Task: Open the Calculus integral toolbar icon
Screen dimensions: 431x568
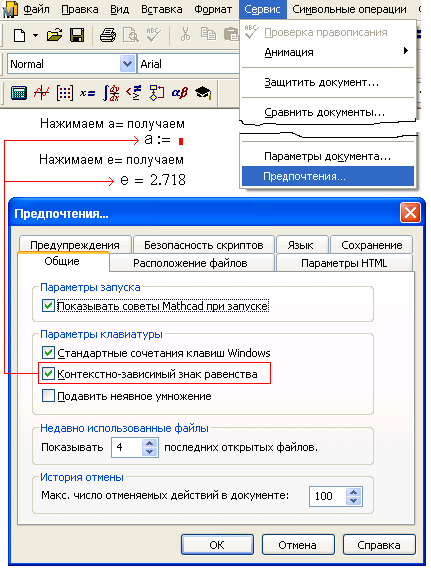Action: coord(111,93)
